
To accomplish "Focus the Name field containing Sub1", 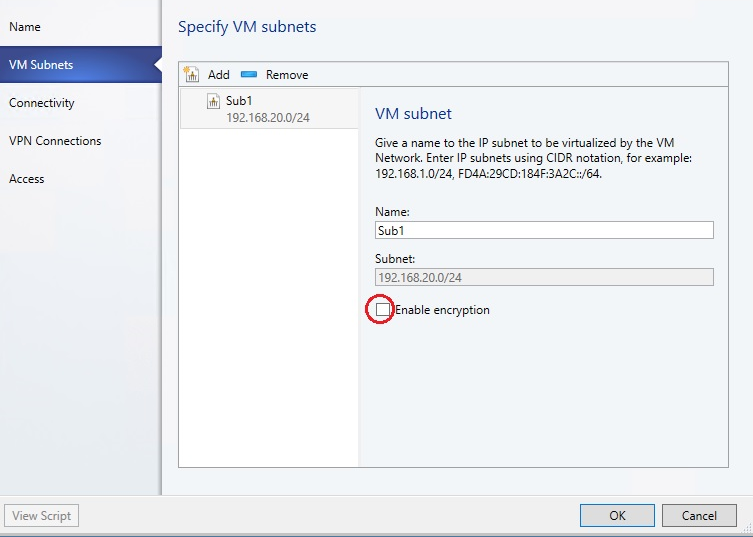I will click(x=544, y=230).
